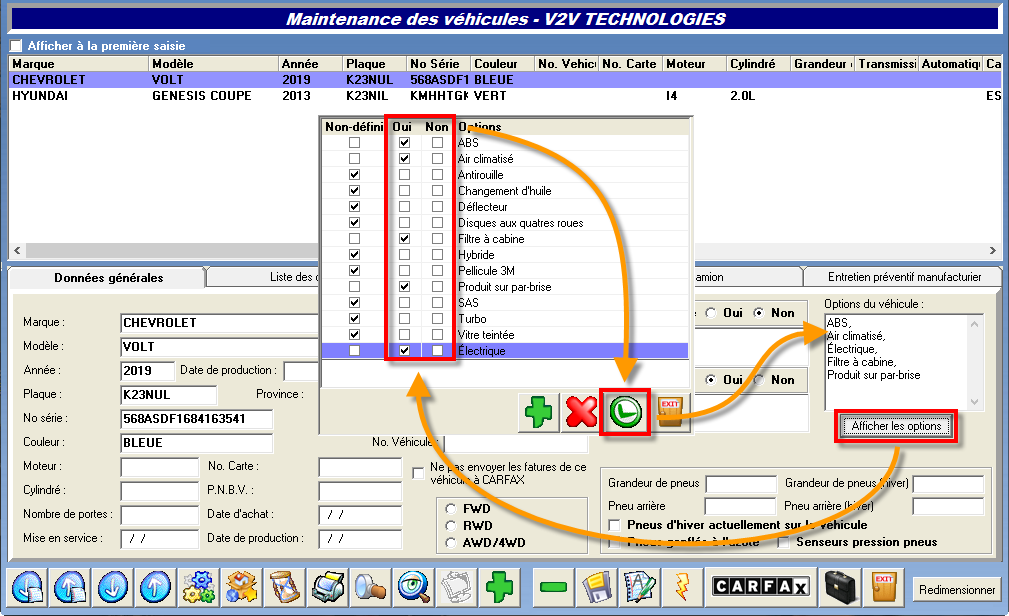Click the Nombre de portes field
1009x616 pixels.
[160, 515]
